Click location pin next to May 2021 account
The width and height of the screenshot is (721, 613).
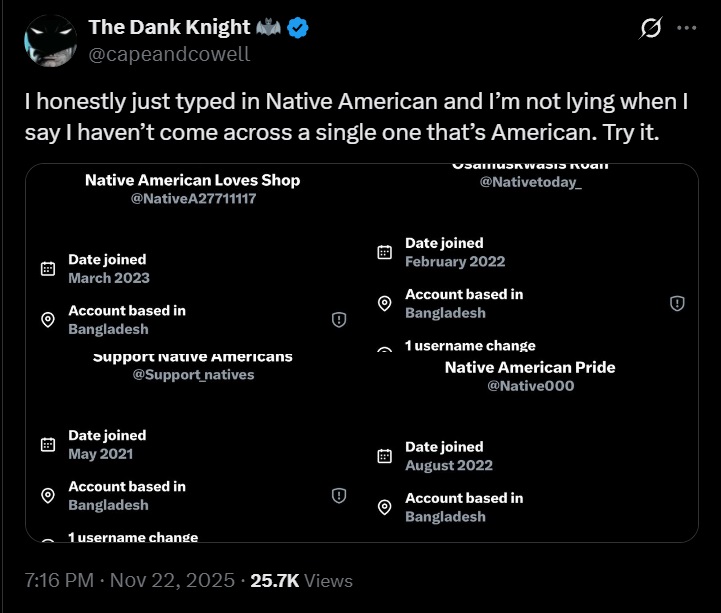(47, 496)
